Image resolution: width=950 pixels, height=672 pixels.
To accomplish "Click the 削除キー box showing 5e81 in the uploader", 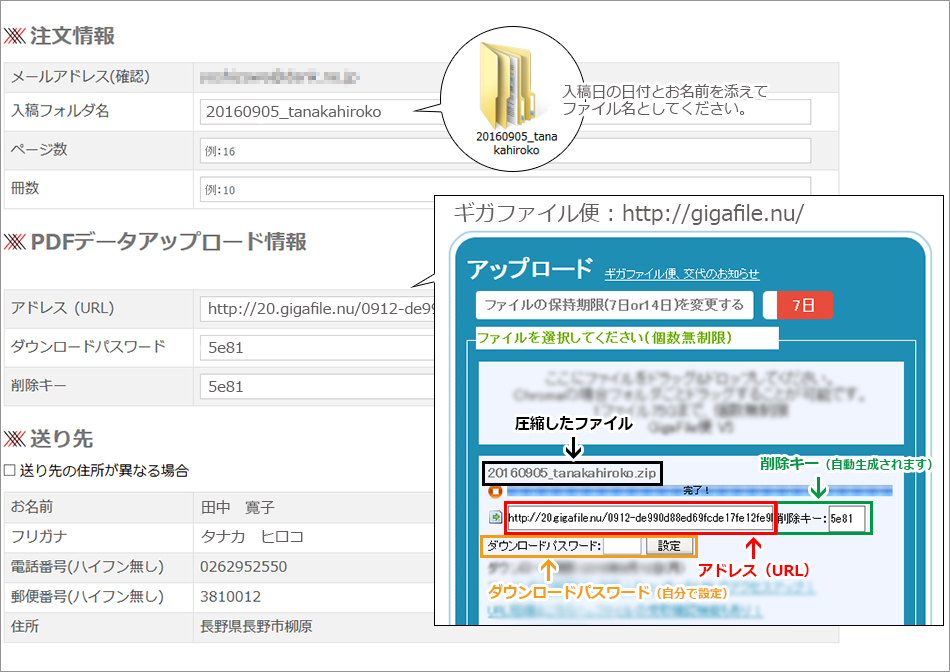I will tap(846, 519).
